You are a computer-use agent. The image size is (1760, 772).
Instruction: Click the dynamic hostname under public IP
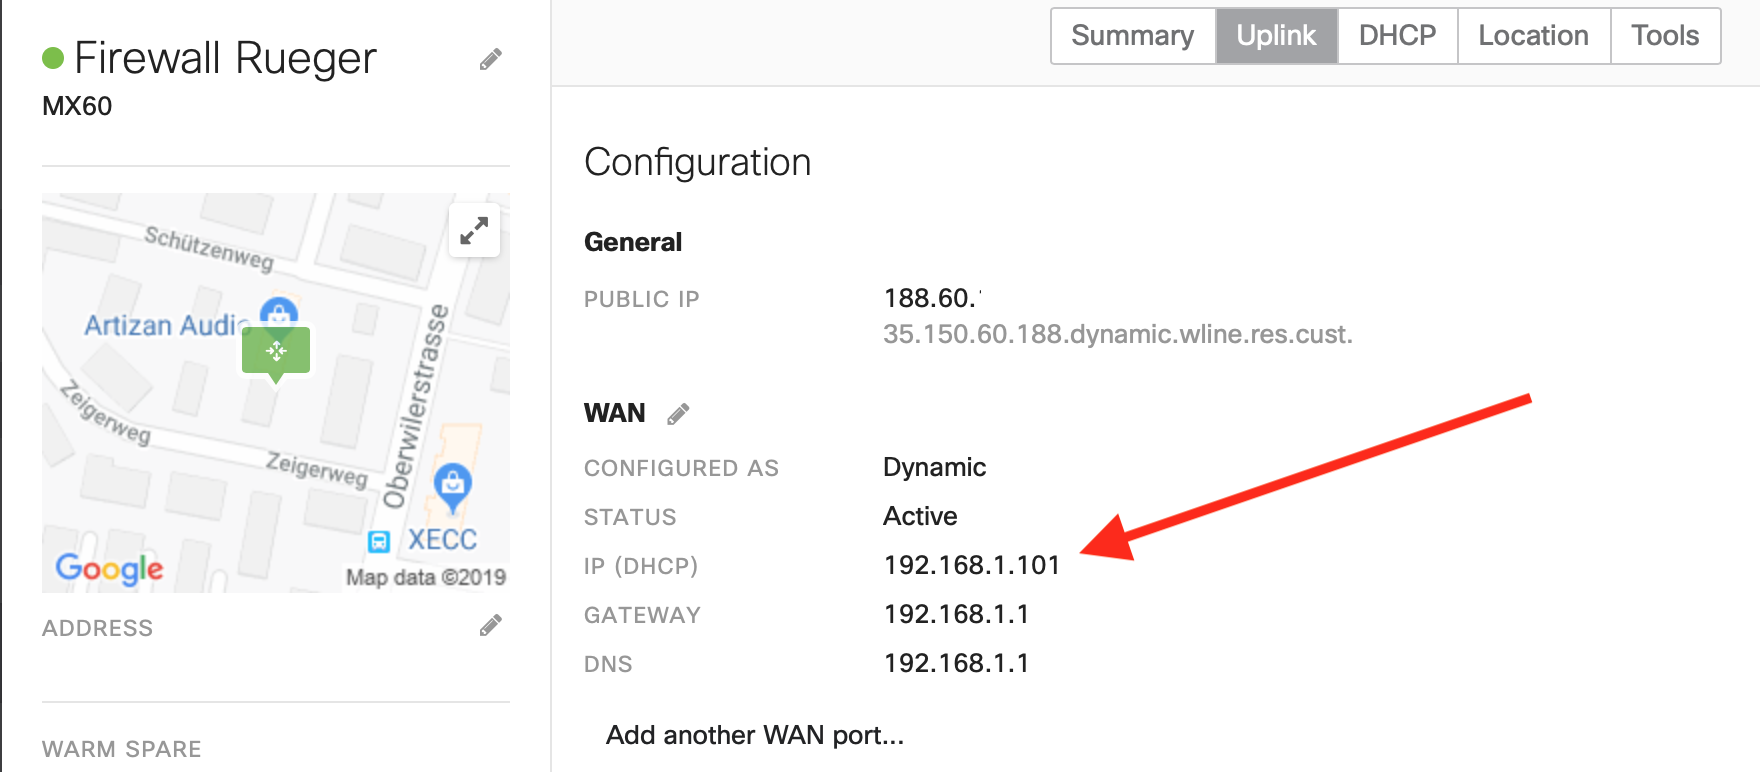1117,334
